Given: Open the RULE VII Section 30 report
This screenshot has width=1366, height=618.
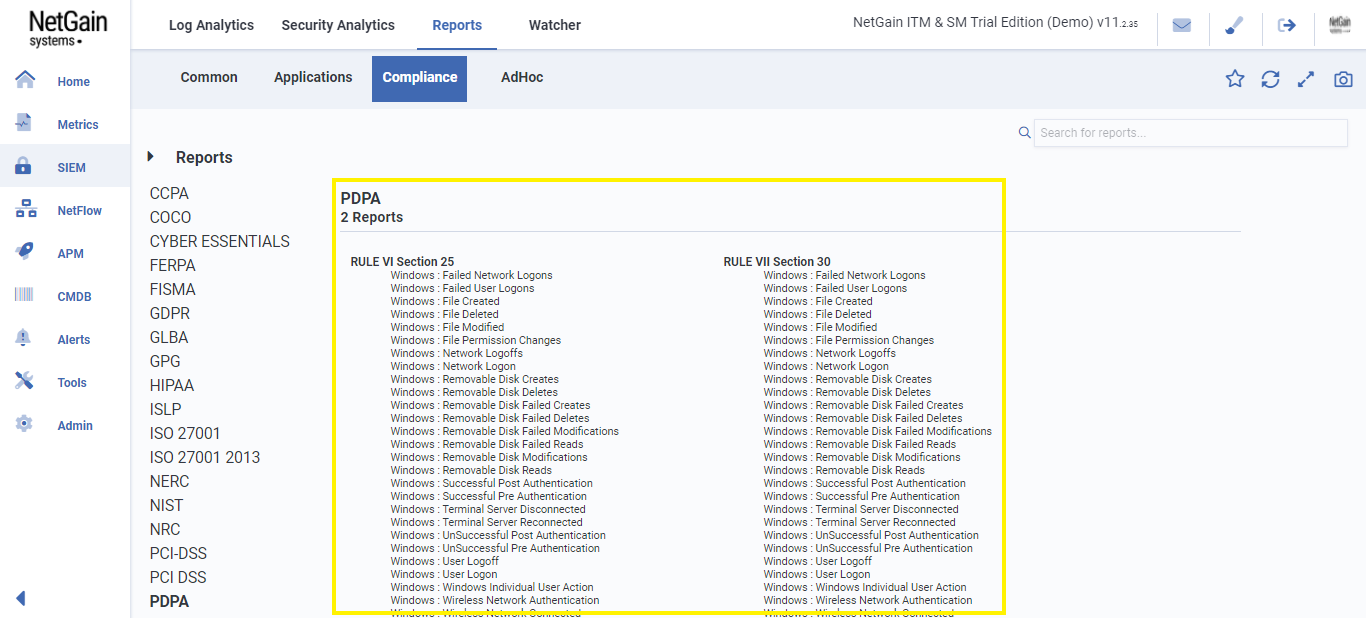Looking at the screenshot, I should [x=777, y=262].
